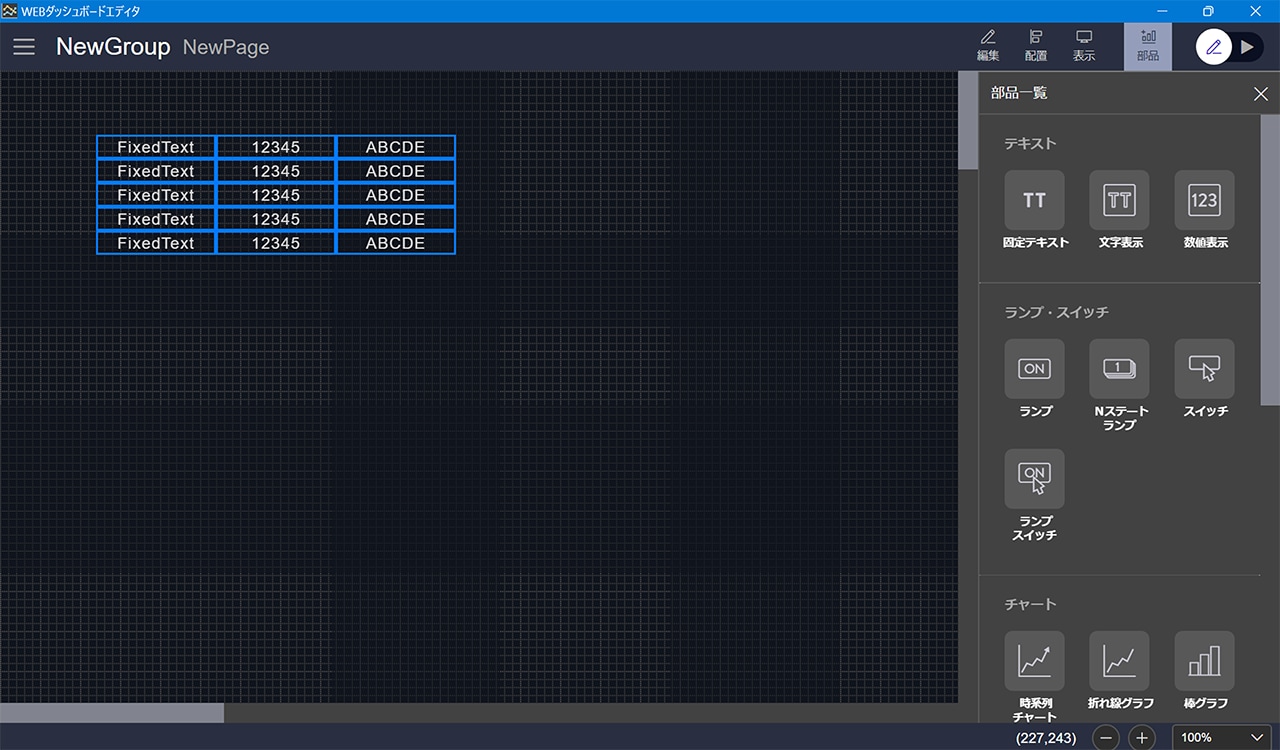Select the 折れ線グラフ chart icon
1280x750 pixels.
1119,661
